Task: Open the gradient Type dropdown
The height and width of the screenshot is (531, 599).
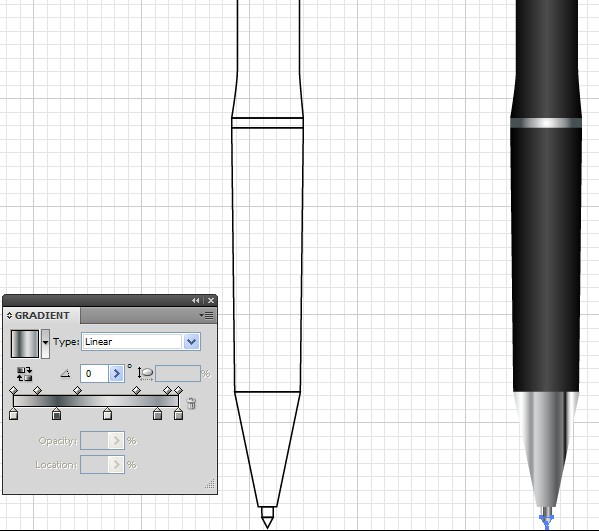Action: [x=191, y=342]
